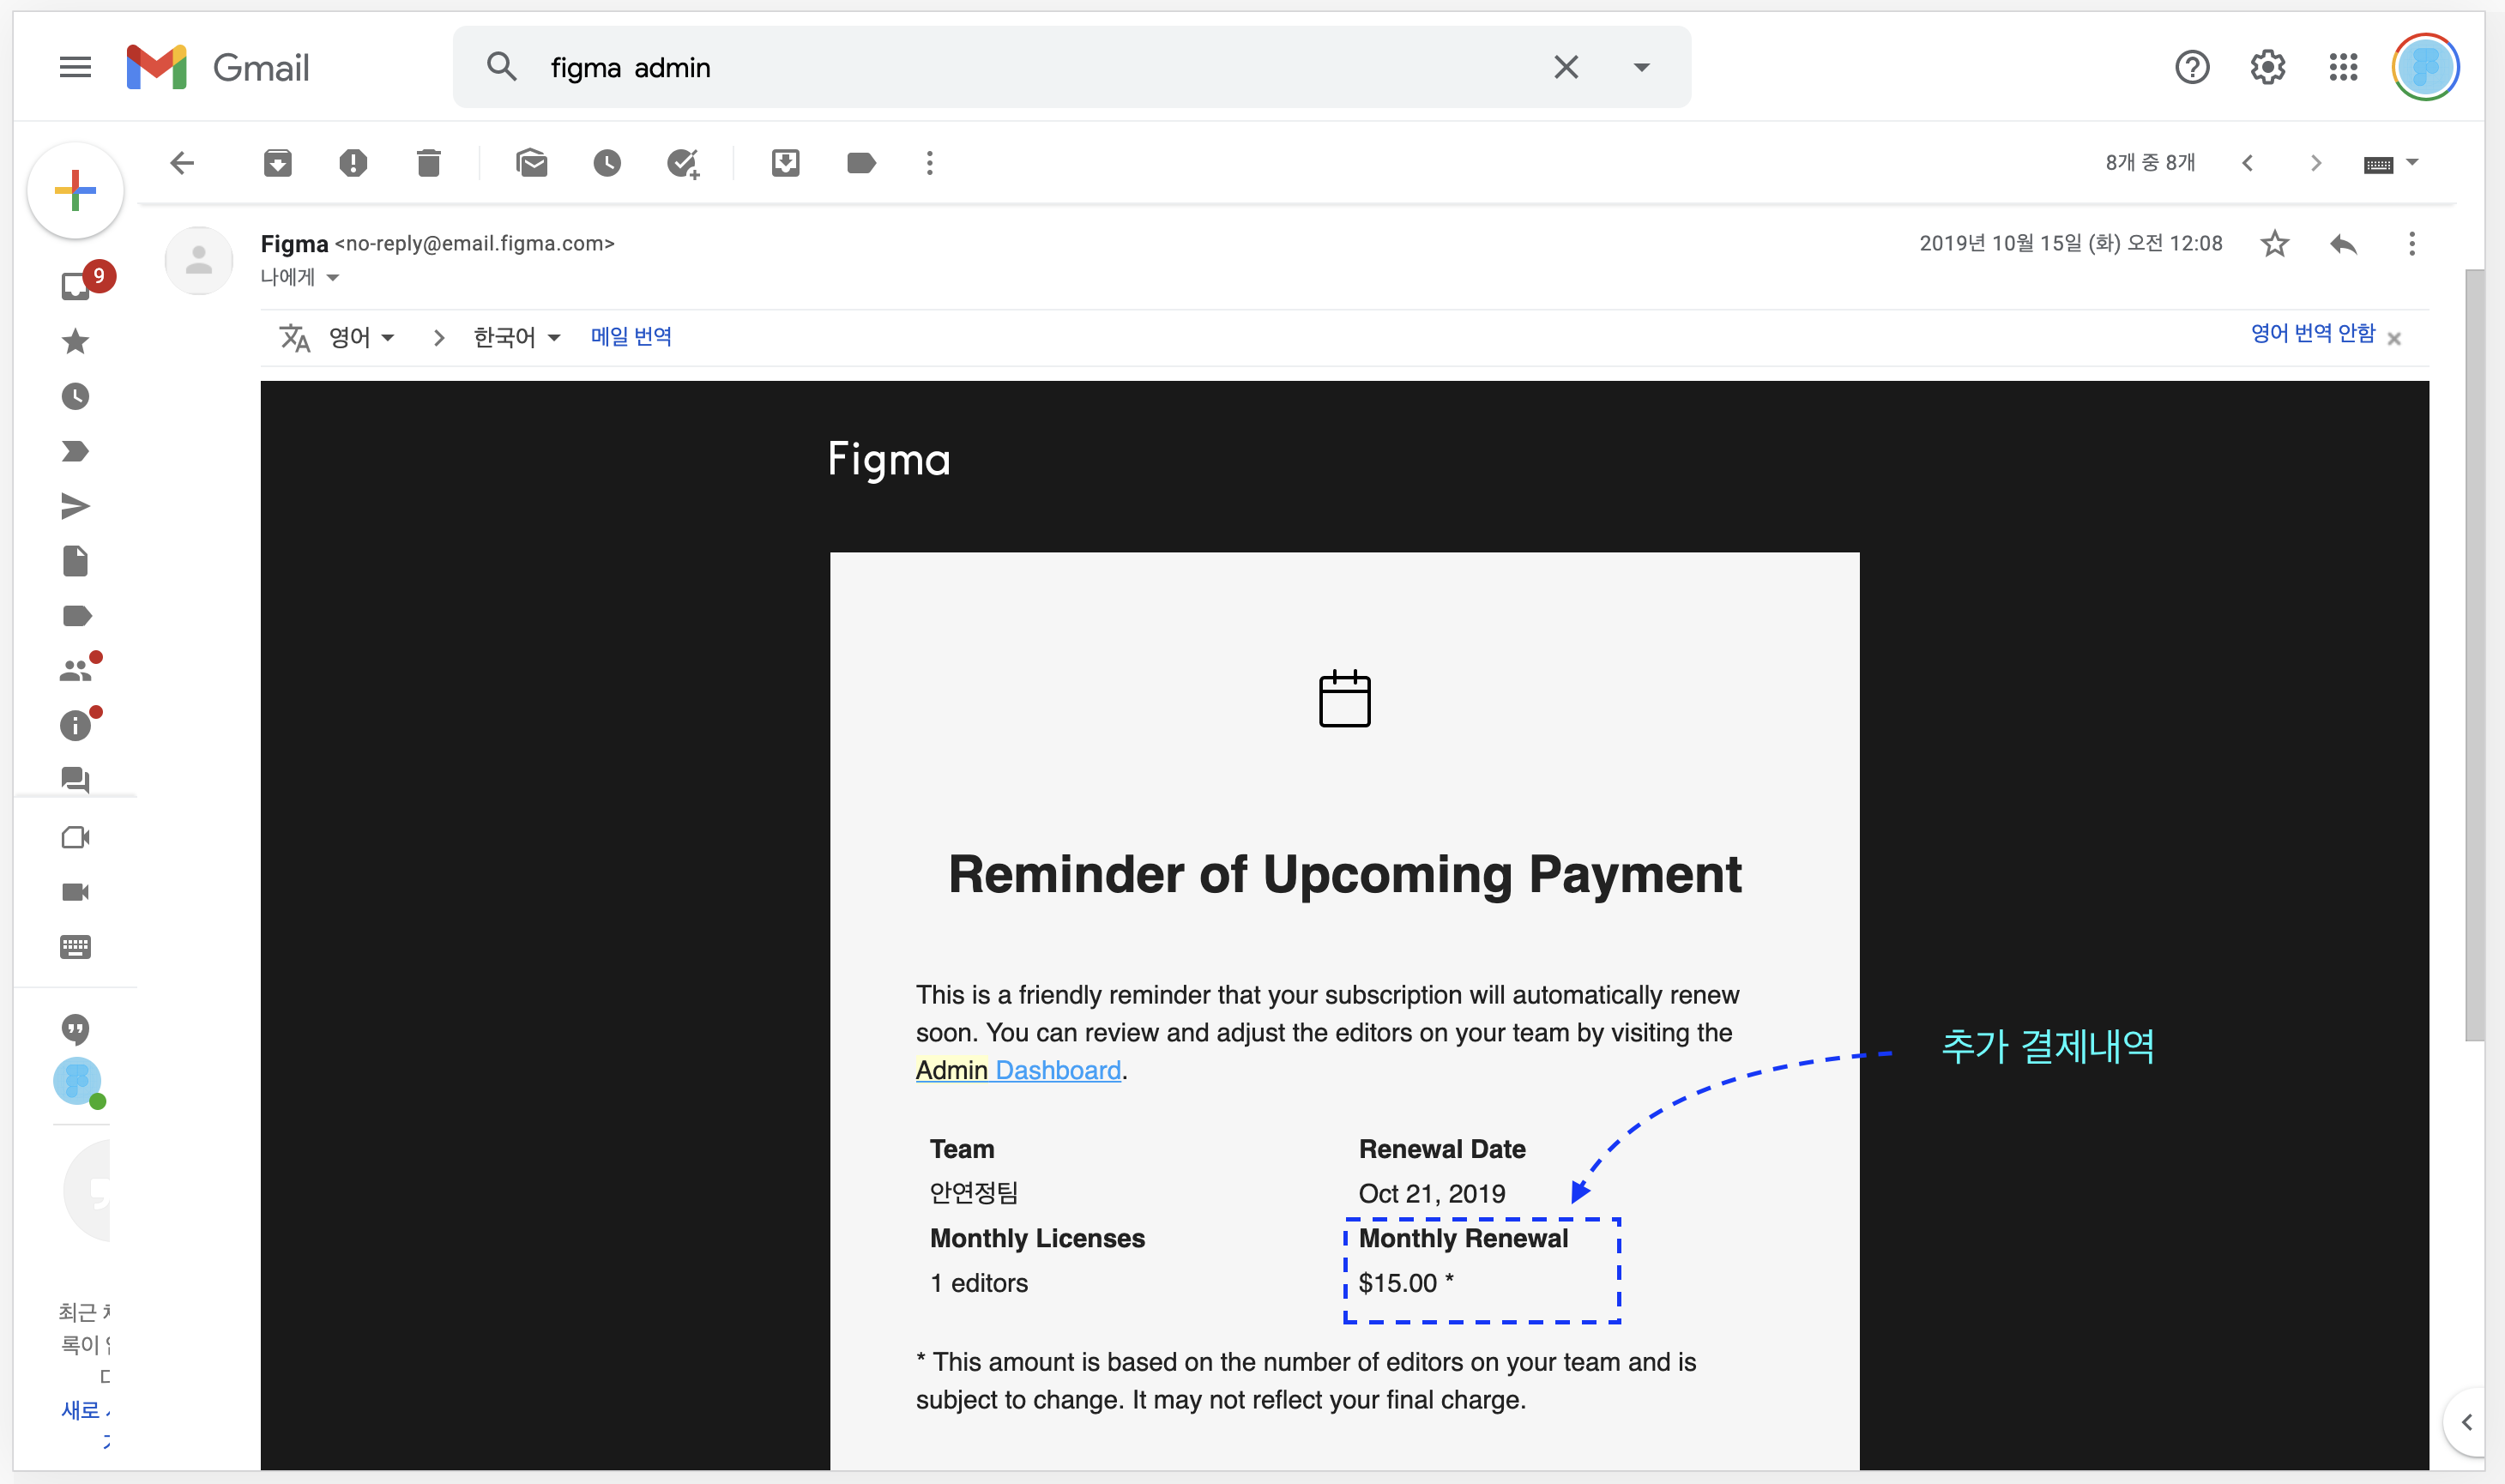
Task: Open Starred mail in sidebar
Action: (75, 342)
